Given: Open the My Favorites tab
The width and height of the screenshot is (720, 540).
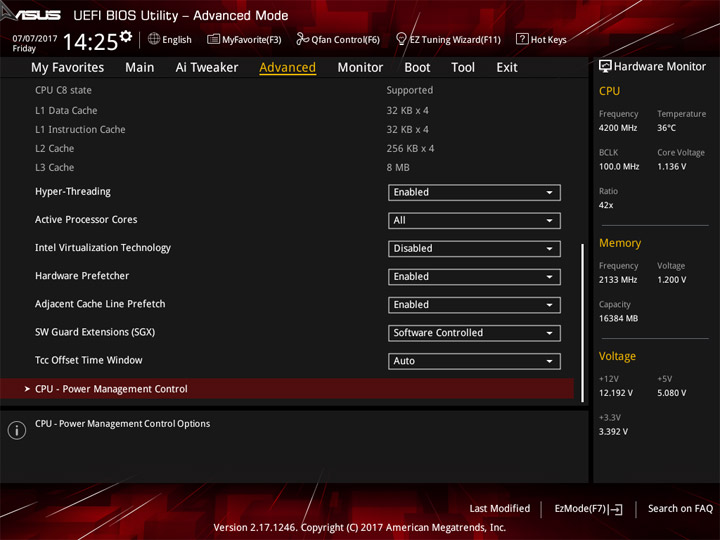Looking at the screenshot, I should [x=68, y=68].
